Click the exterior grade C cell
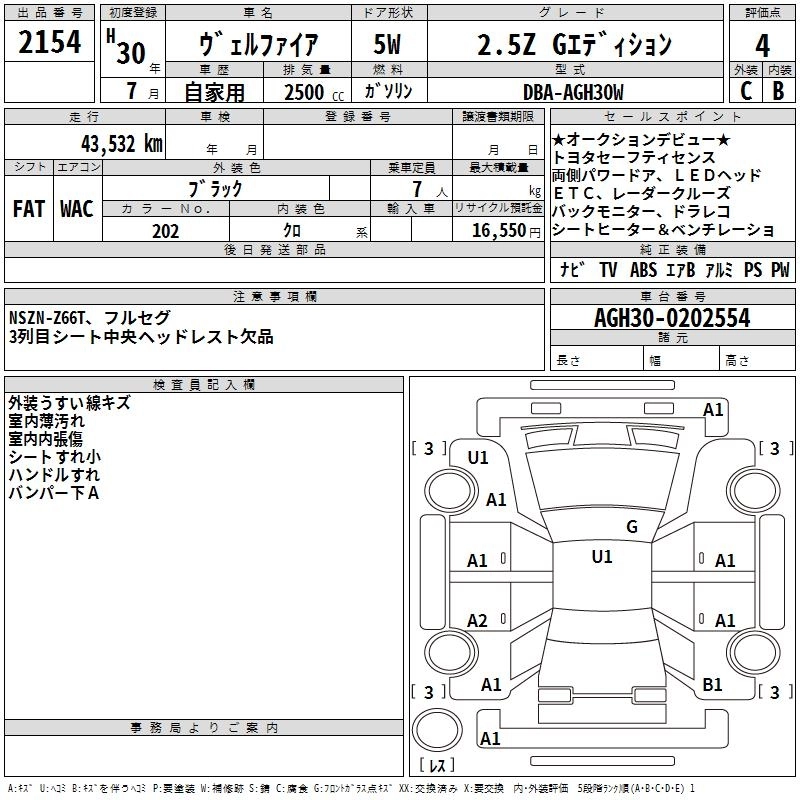 point(746,91)
